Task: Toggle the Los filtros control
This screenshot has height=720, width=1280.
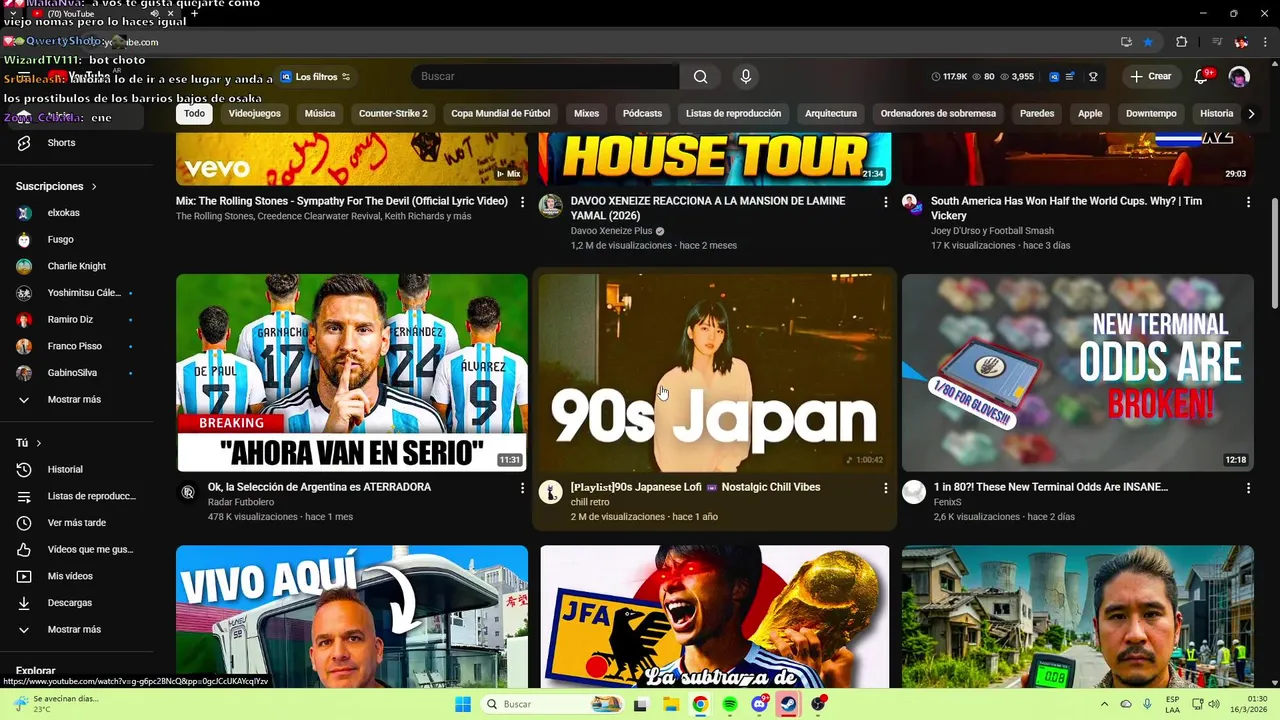Action: pos(315,77)
